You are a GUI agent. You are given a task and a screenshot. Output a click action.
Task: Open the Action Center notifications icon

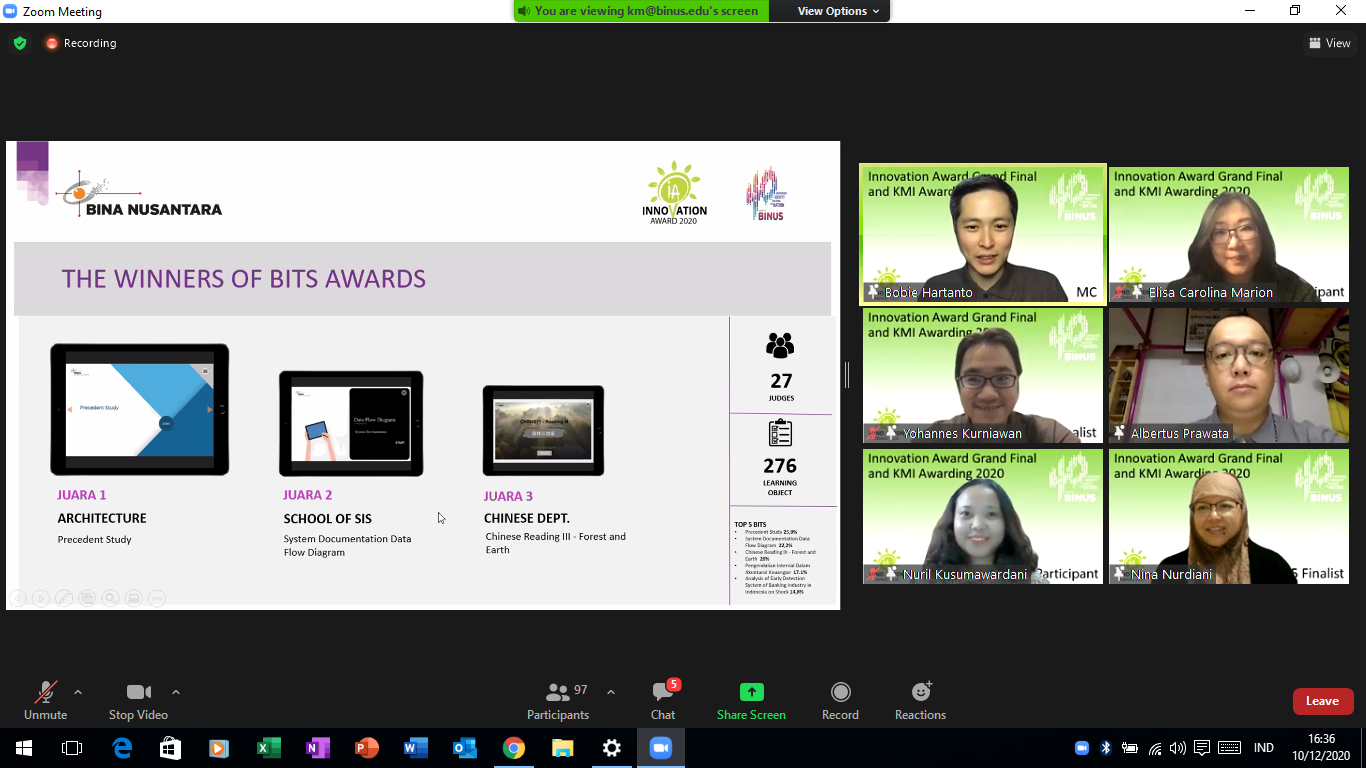1202,748
